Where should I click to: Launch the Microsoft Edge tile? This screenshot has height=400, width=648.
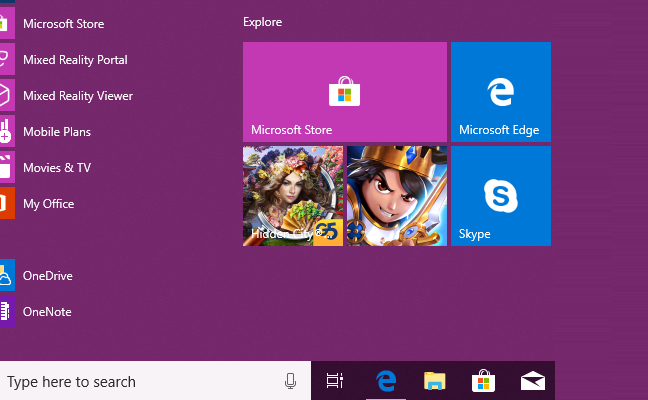click(501, 92)
